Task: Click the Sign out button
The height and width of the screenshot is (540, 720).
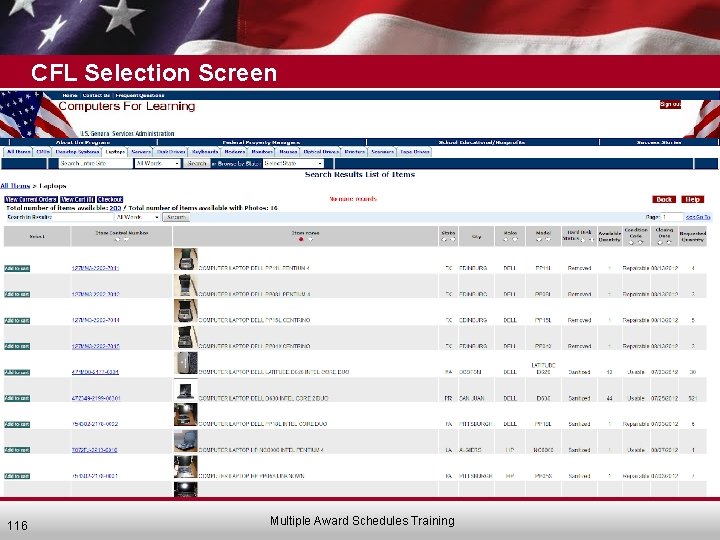Action: tap(670, 105)
